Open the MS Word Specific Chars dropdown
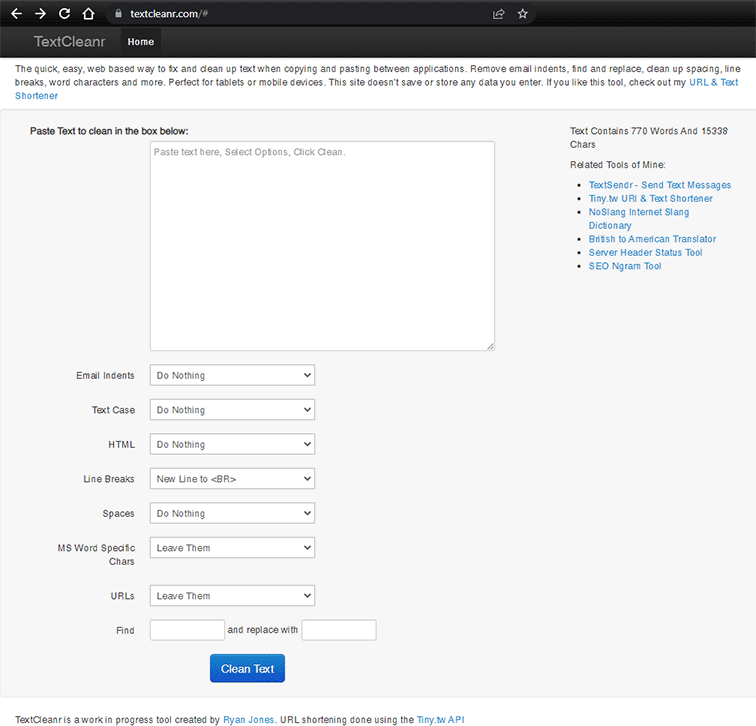The width and height of the screenshot is (756, 726). pos(232,548)
